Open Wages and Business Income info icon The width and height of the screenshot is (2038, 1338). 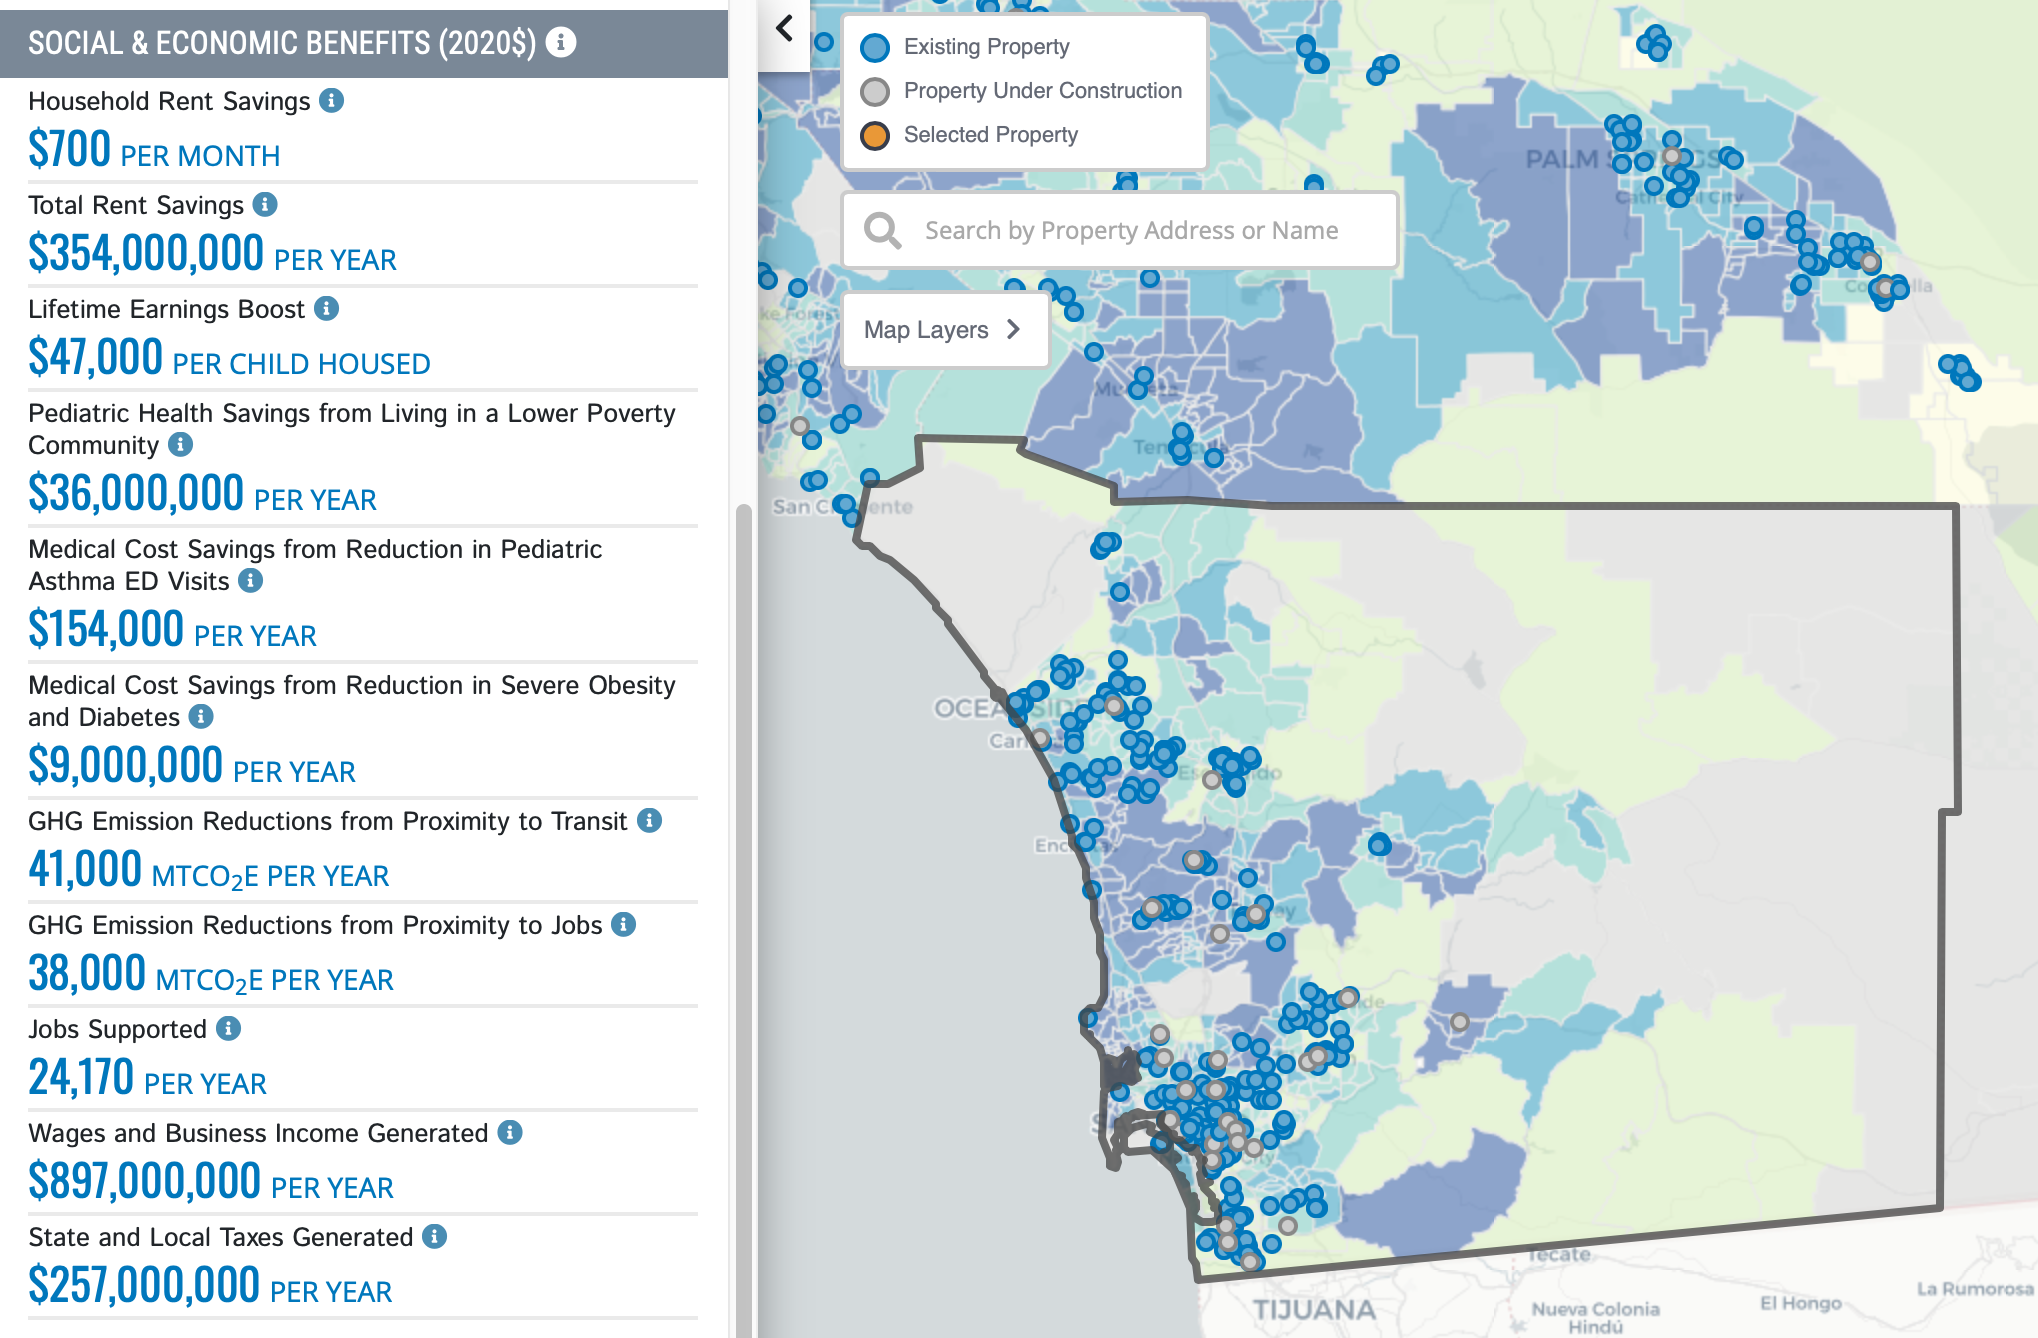click(x=510, y=1132)
